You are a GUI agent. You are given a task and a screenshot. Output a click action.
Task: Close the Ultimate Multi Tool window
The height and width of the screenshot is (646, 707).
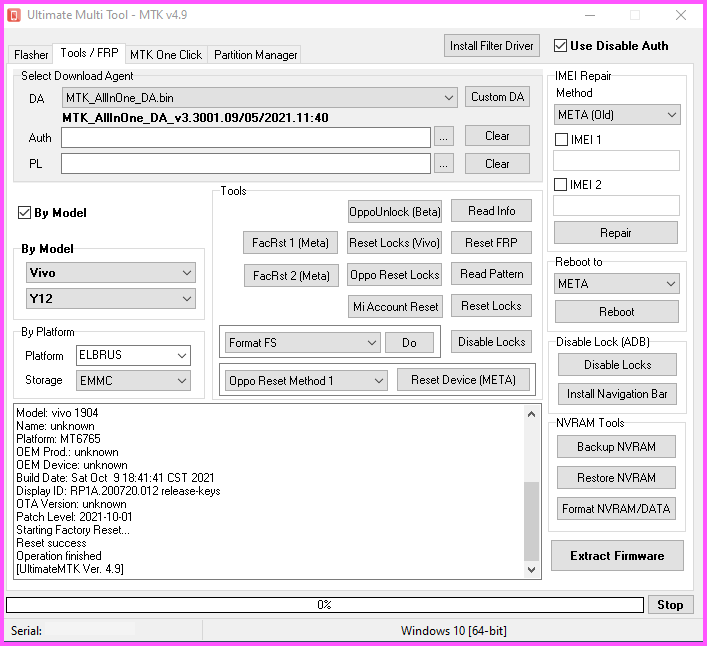[681, 15]
